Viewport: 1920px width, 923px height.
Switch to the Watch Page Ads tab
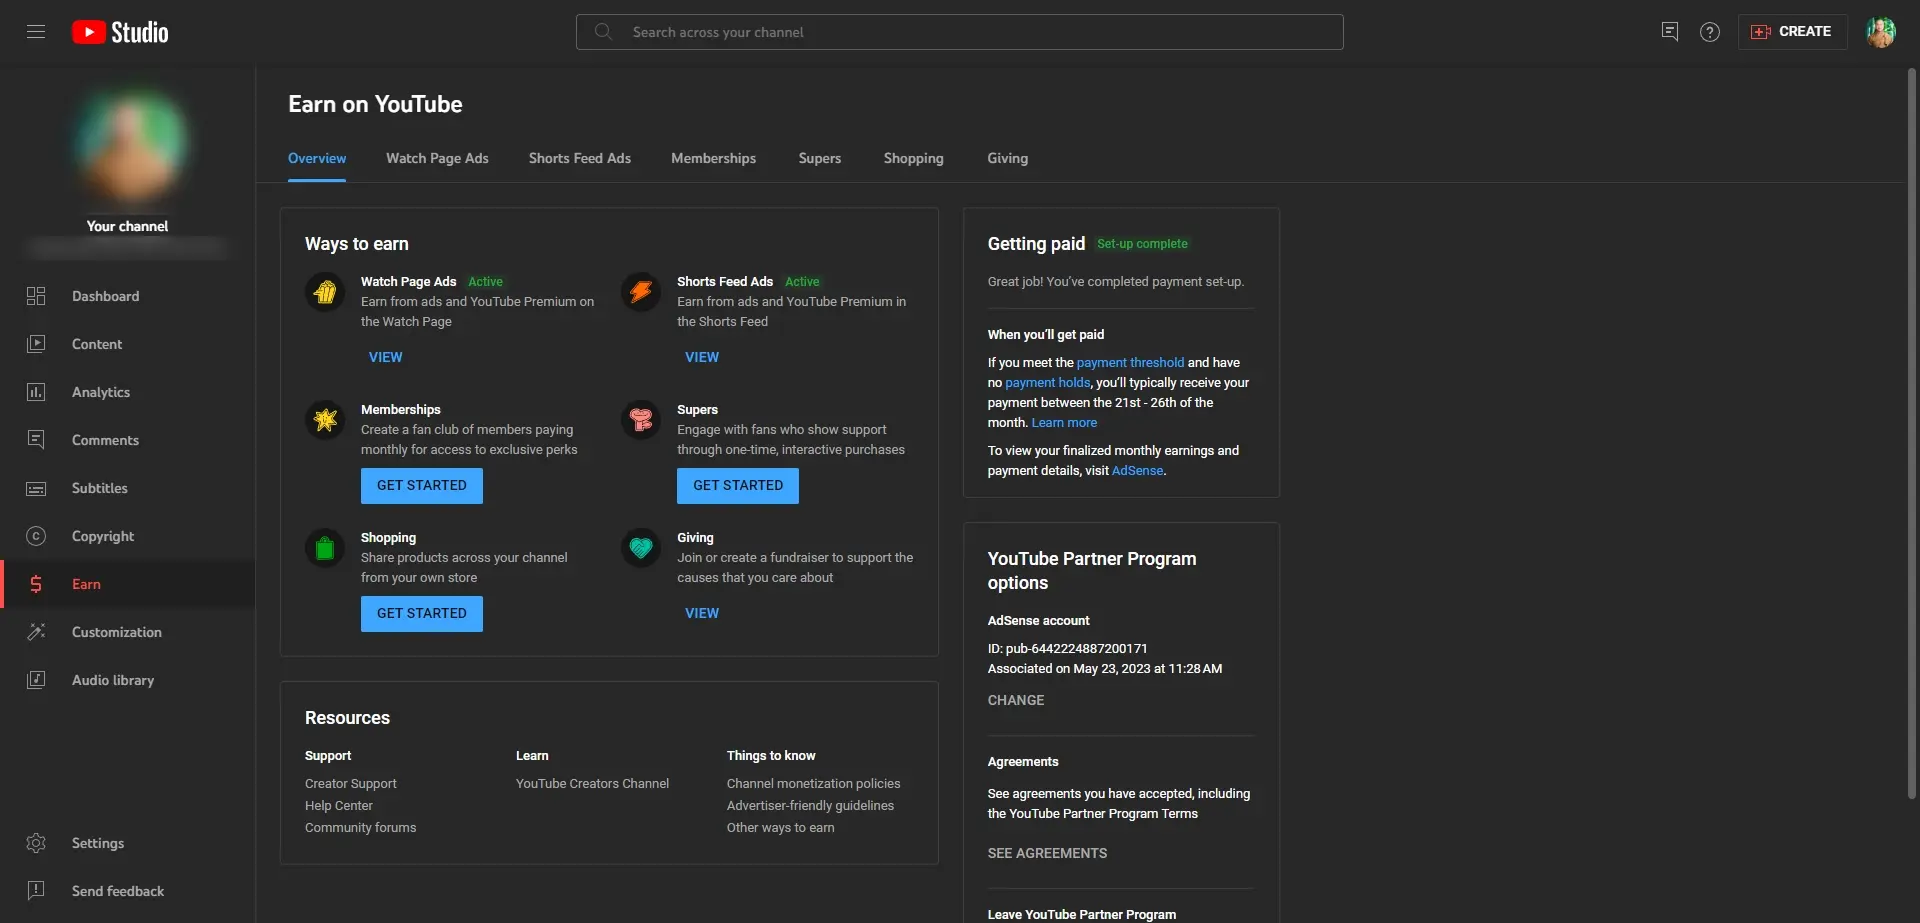point(437,158)
